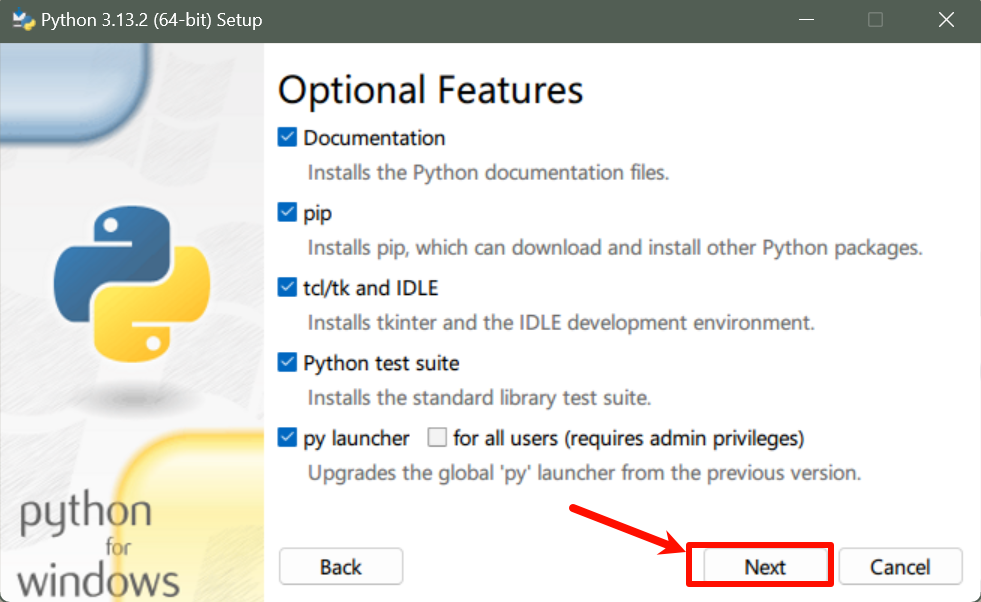Close the Python Setup window
Viewport: 981px width, 602px height.
(x=946, y=20)
